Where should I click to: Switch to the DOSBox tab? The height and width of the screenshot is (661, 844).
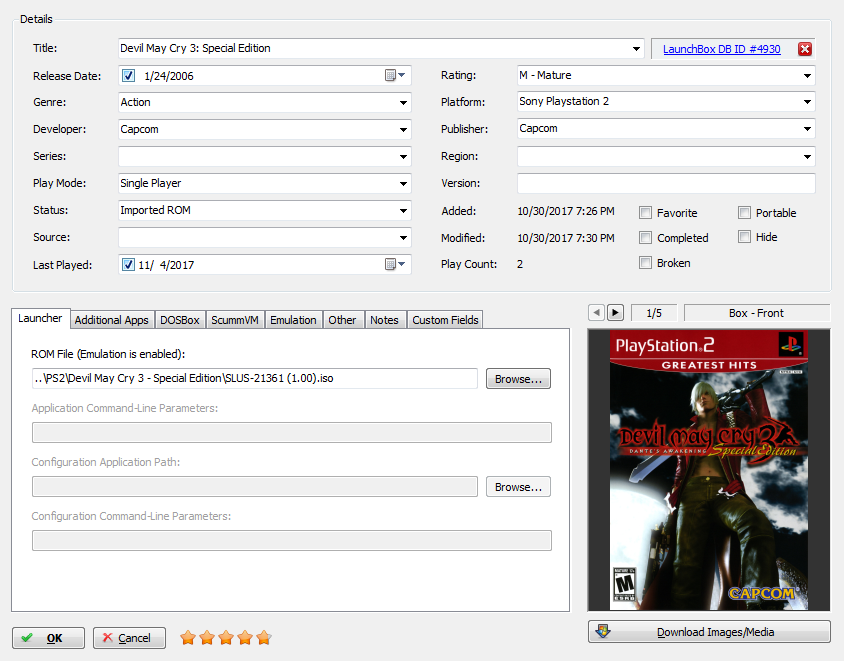(x=180, y=320)
